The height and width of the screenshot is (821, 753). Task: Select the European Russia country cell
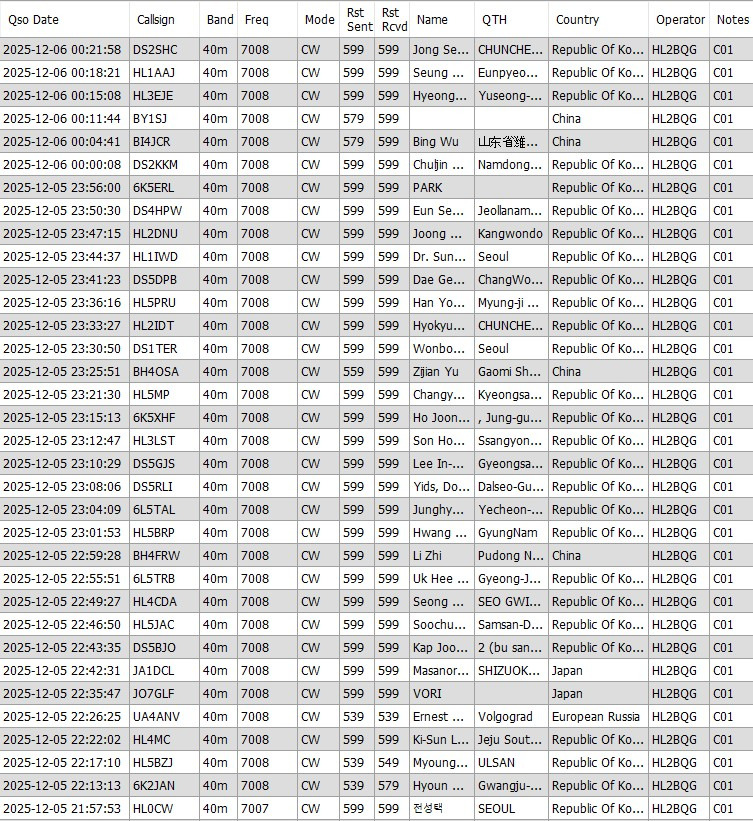pyautogui.click(x=596, y=716)
